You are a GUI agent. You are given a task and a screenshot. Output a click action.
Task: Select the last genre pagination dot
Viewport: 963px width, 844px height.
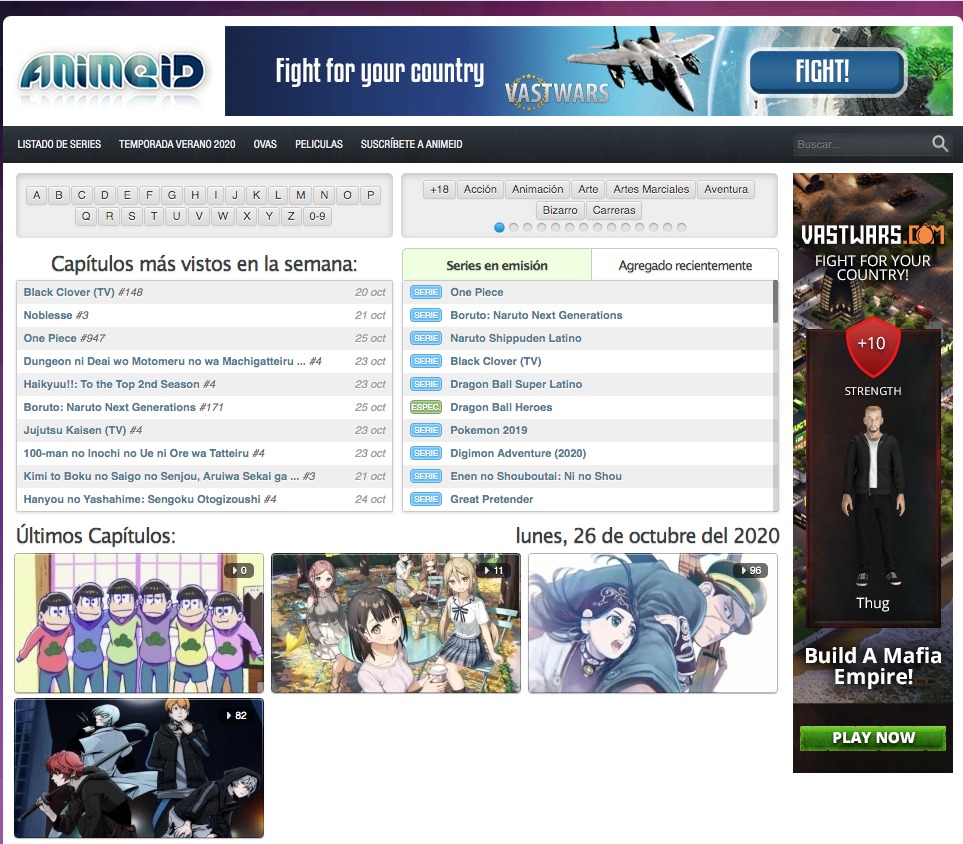(x=681, y=227)
